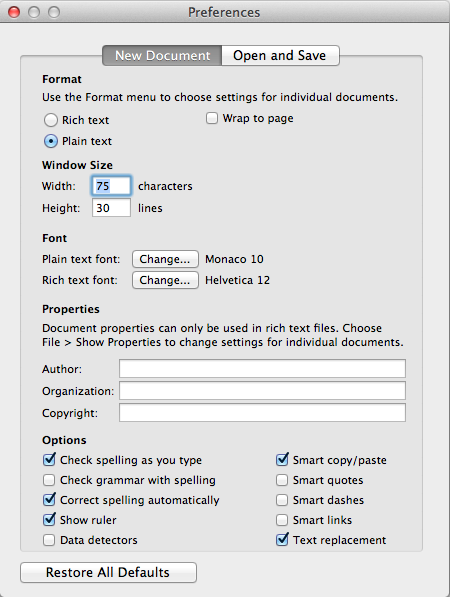Click the Copyright text field
This screenshot has height=597, width=450.
pos(262,413)
